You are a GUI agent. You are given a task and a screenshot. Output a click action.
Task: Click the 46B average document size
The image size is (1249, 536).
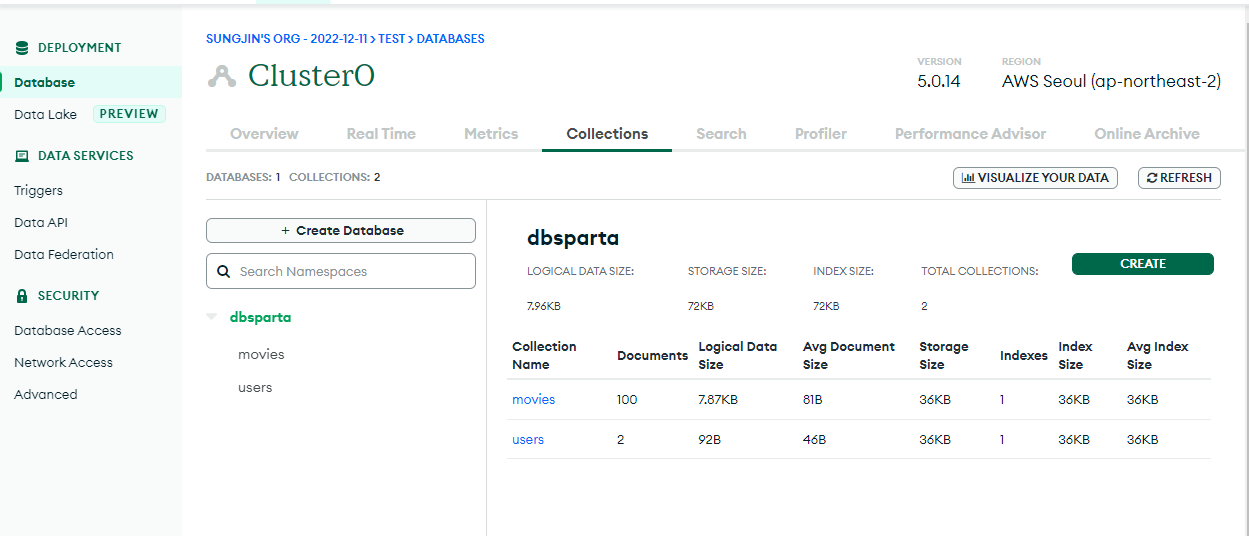pos(813,439)
